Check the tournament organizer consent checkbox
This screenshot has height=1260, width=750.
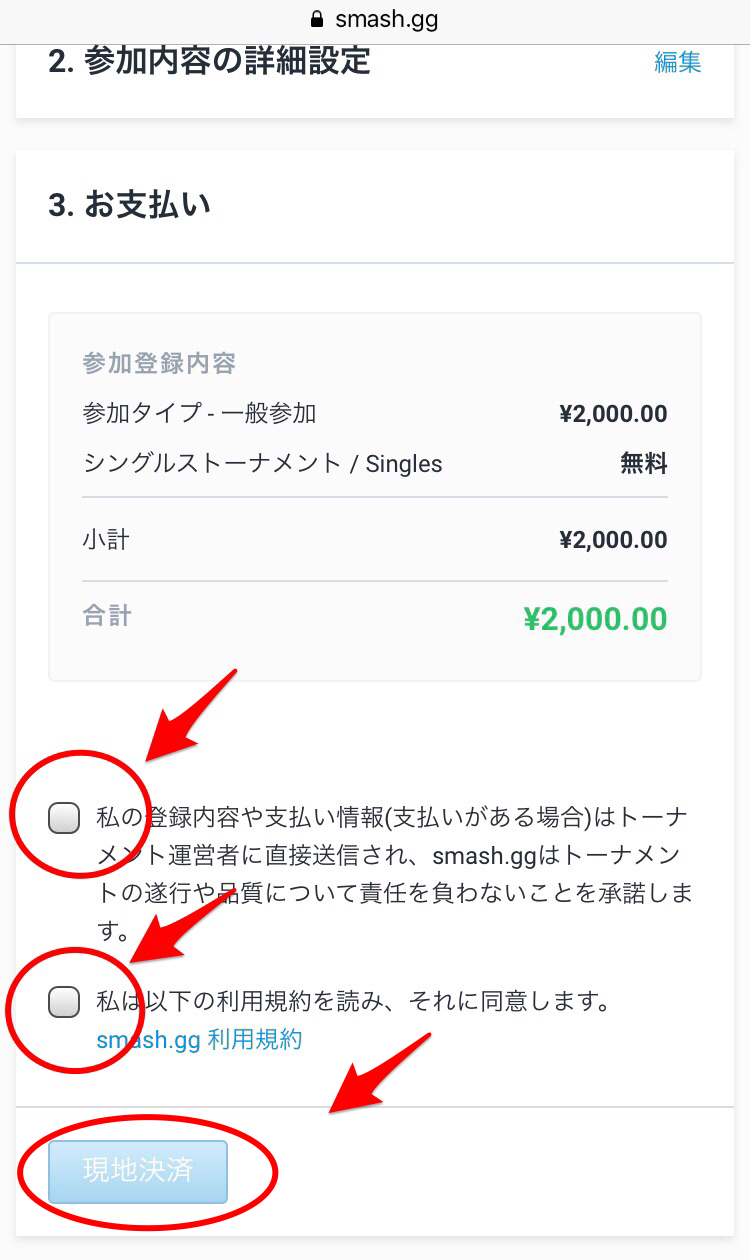[64, 818]
